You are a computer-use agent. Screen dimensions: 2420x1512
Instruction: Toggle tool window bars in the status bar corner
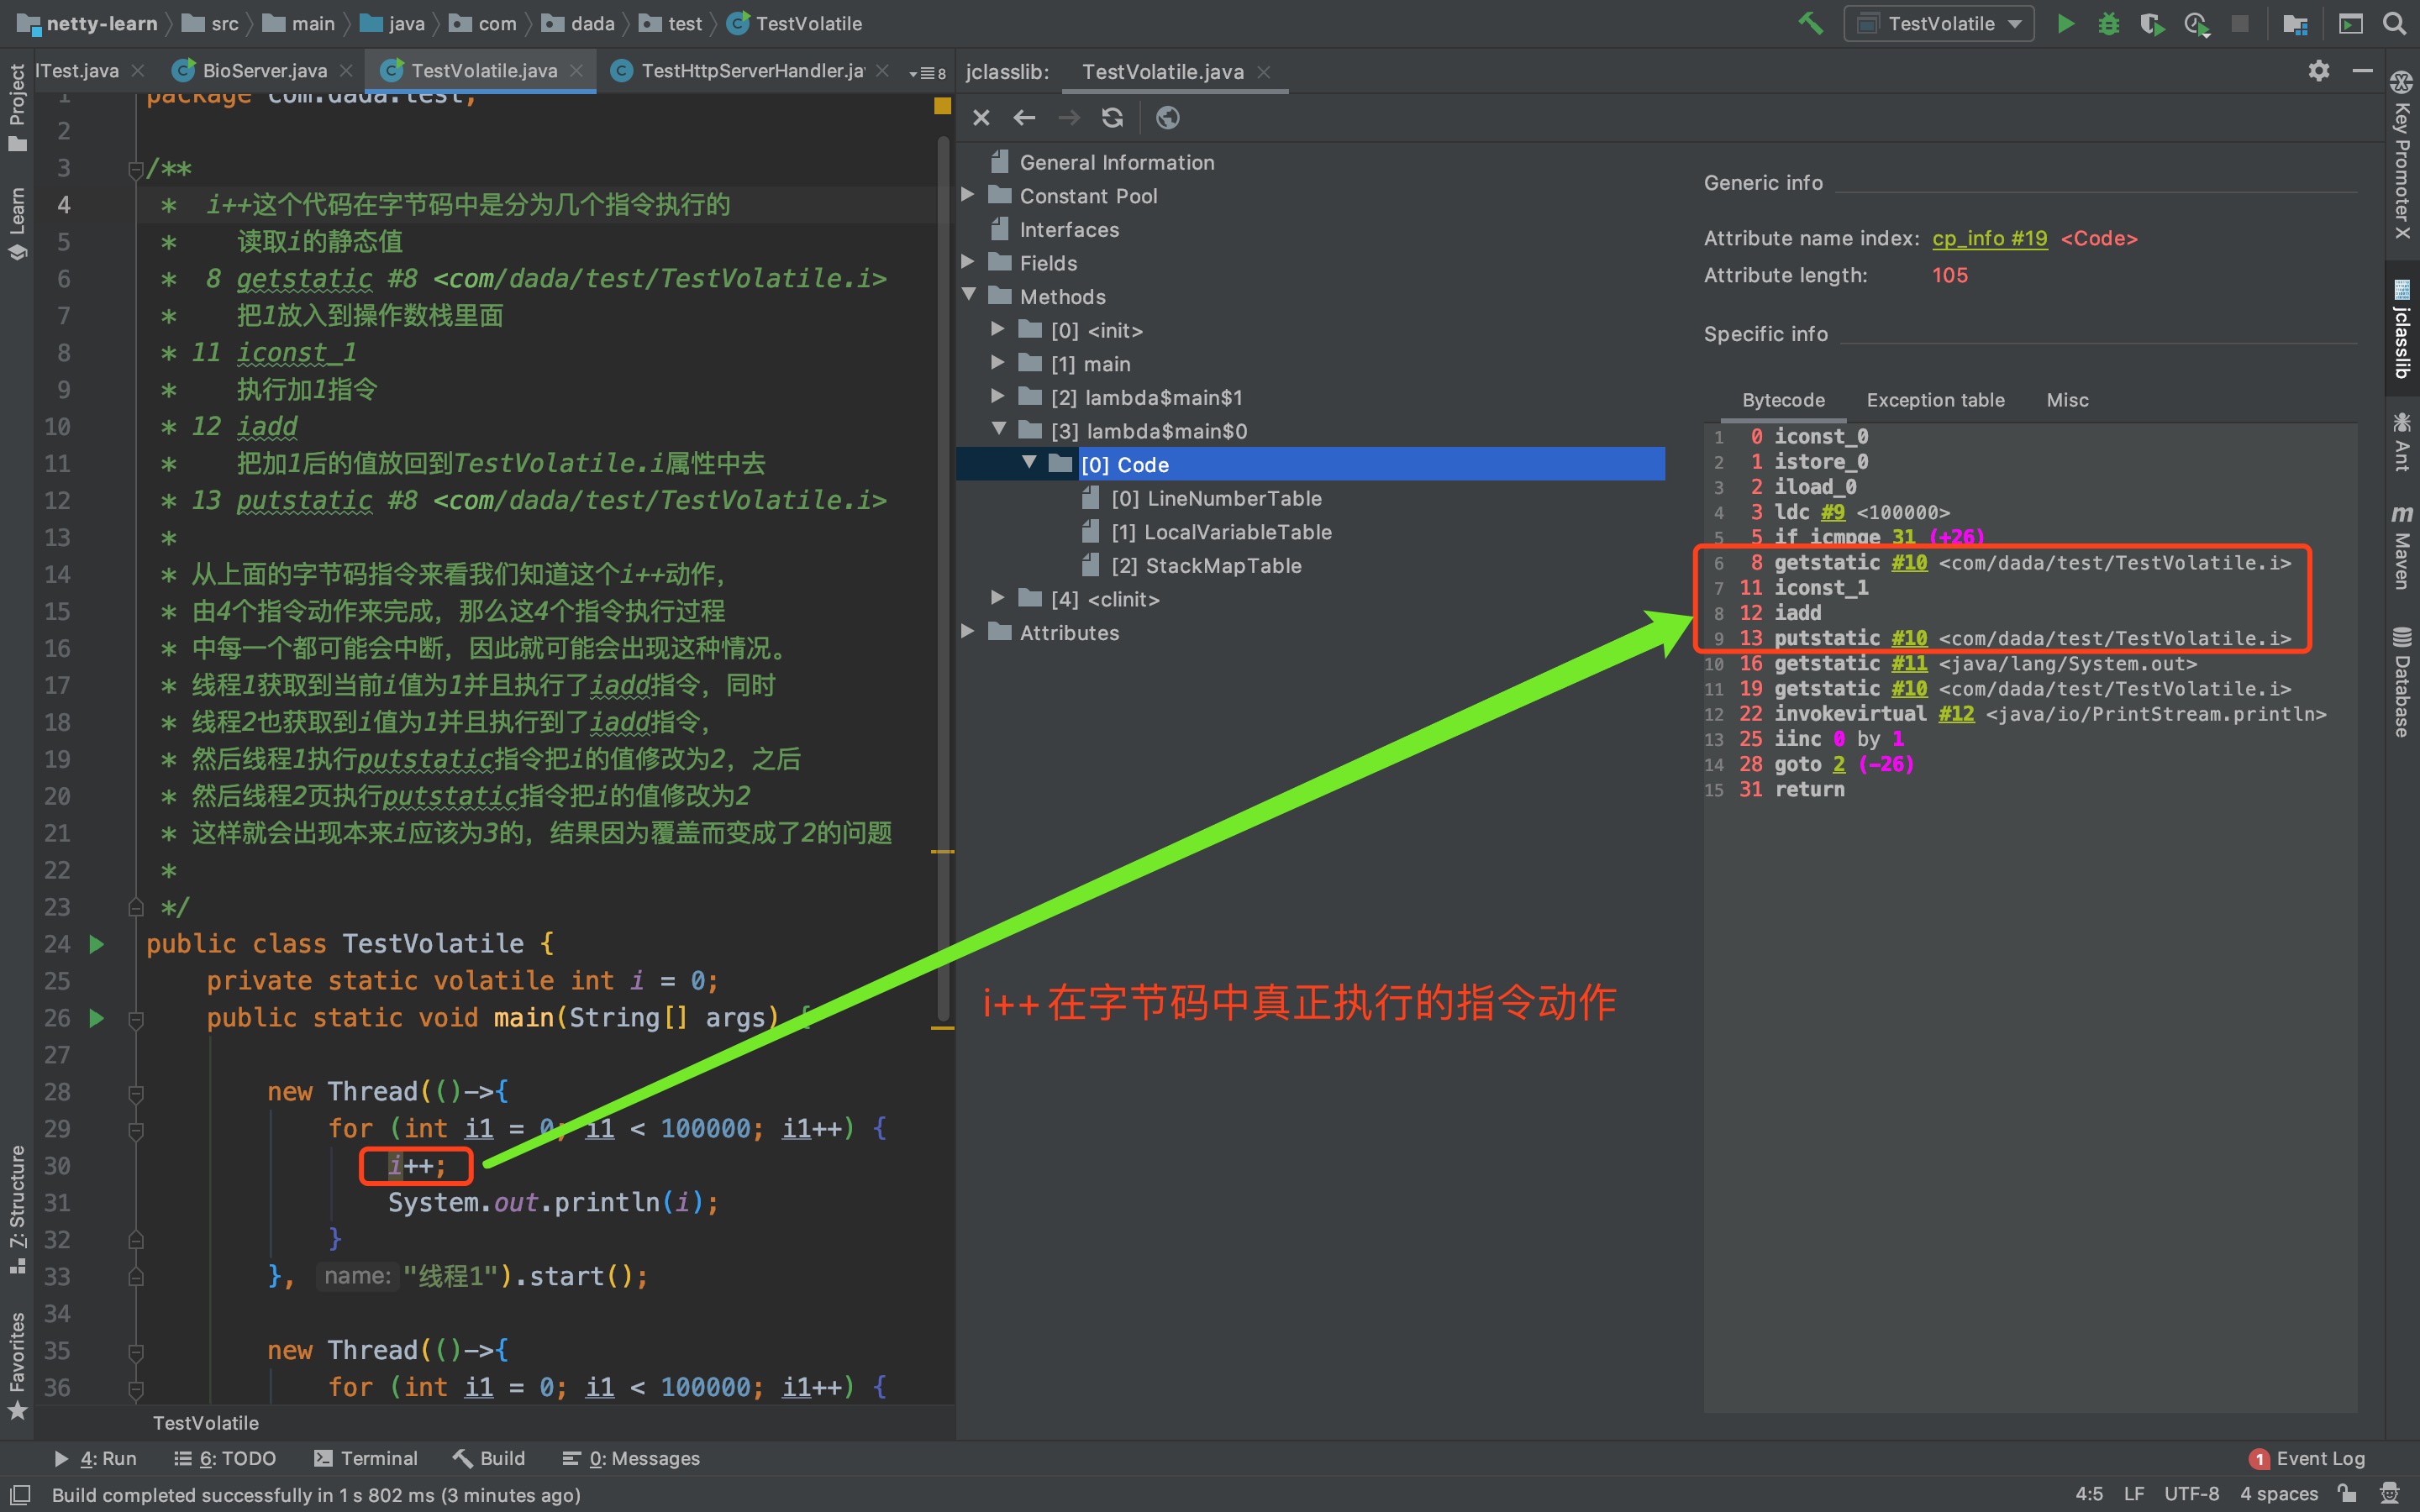20,1494
